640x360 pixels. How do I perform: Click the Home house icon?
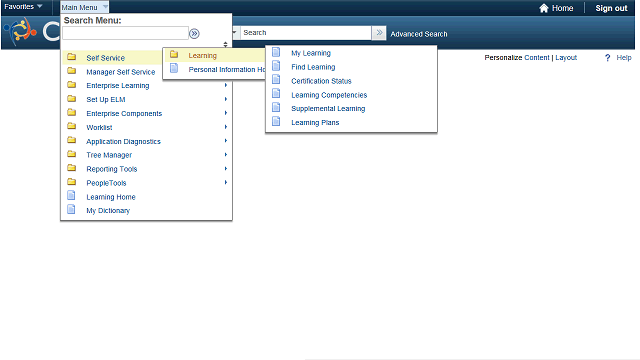click(543, 8)
